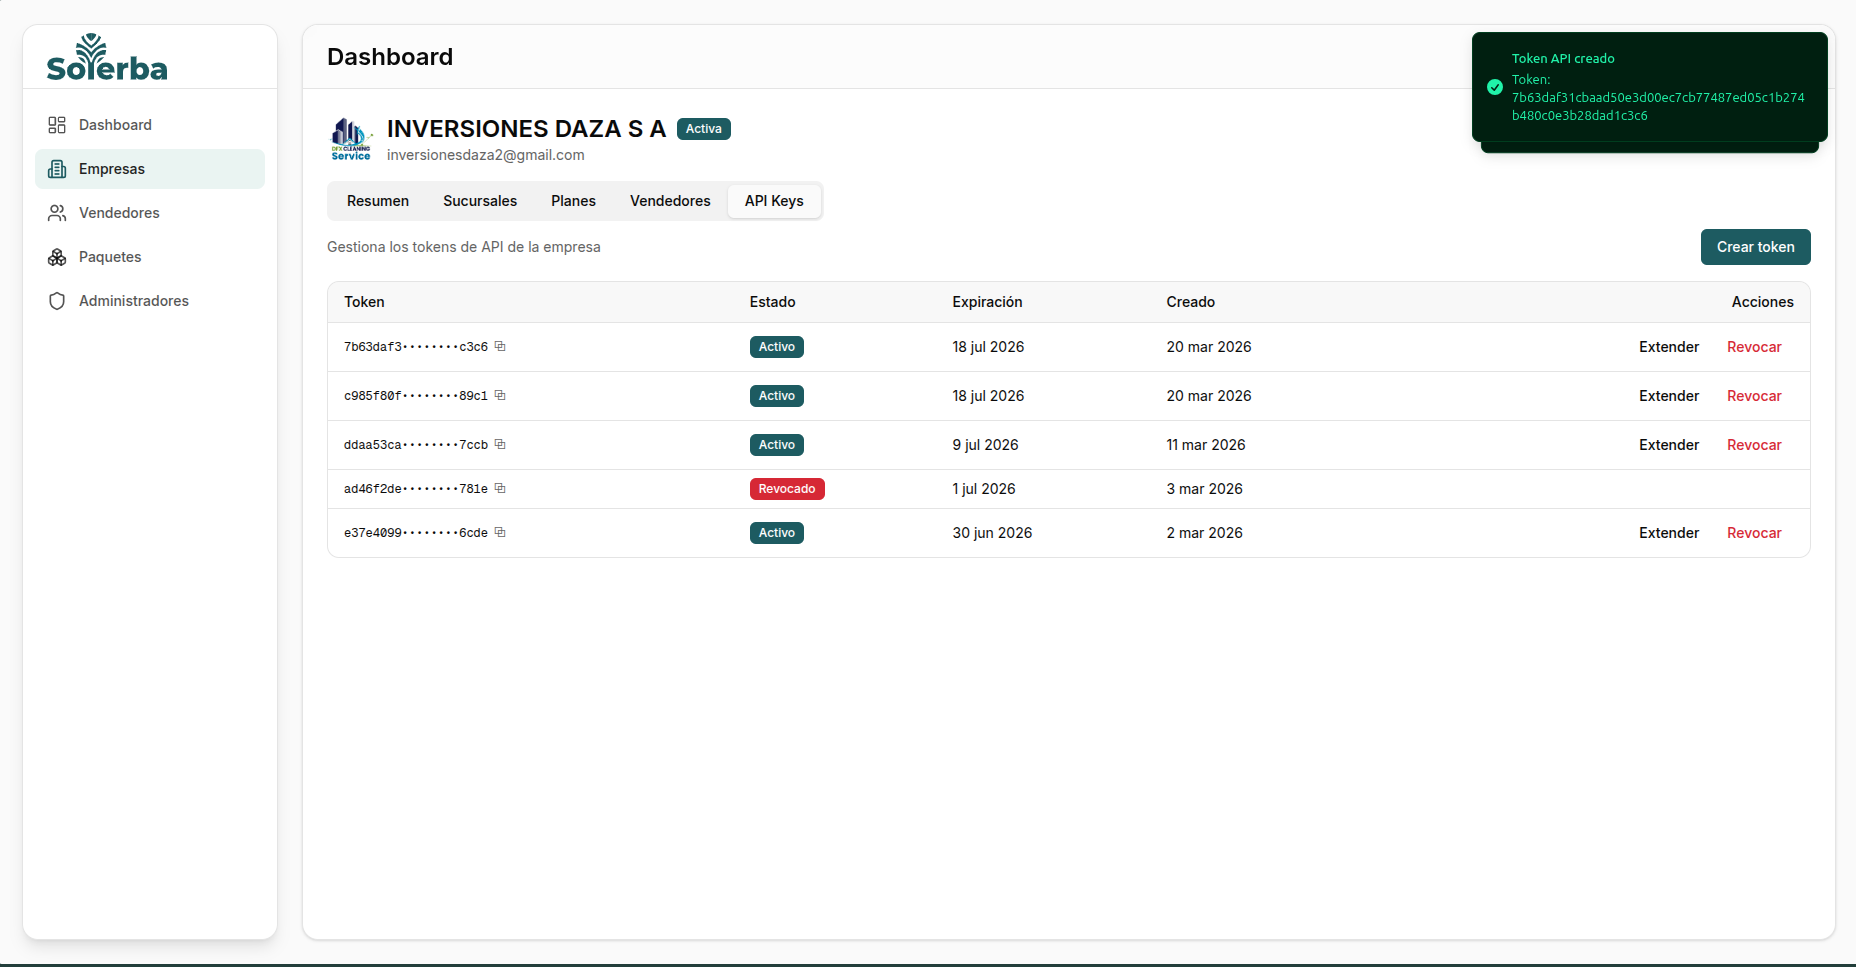Open Dashboard from the sidebar
1856x967 pixels.
click(115, 125)
